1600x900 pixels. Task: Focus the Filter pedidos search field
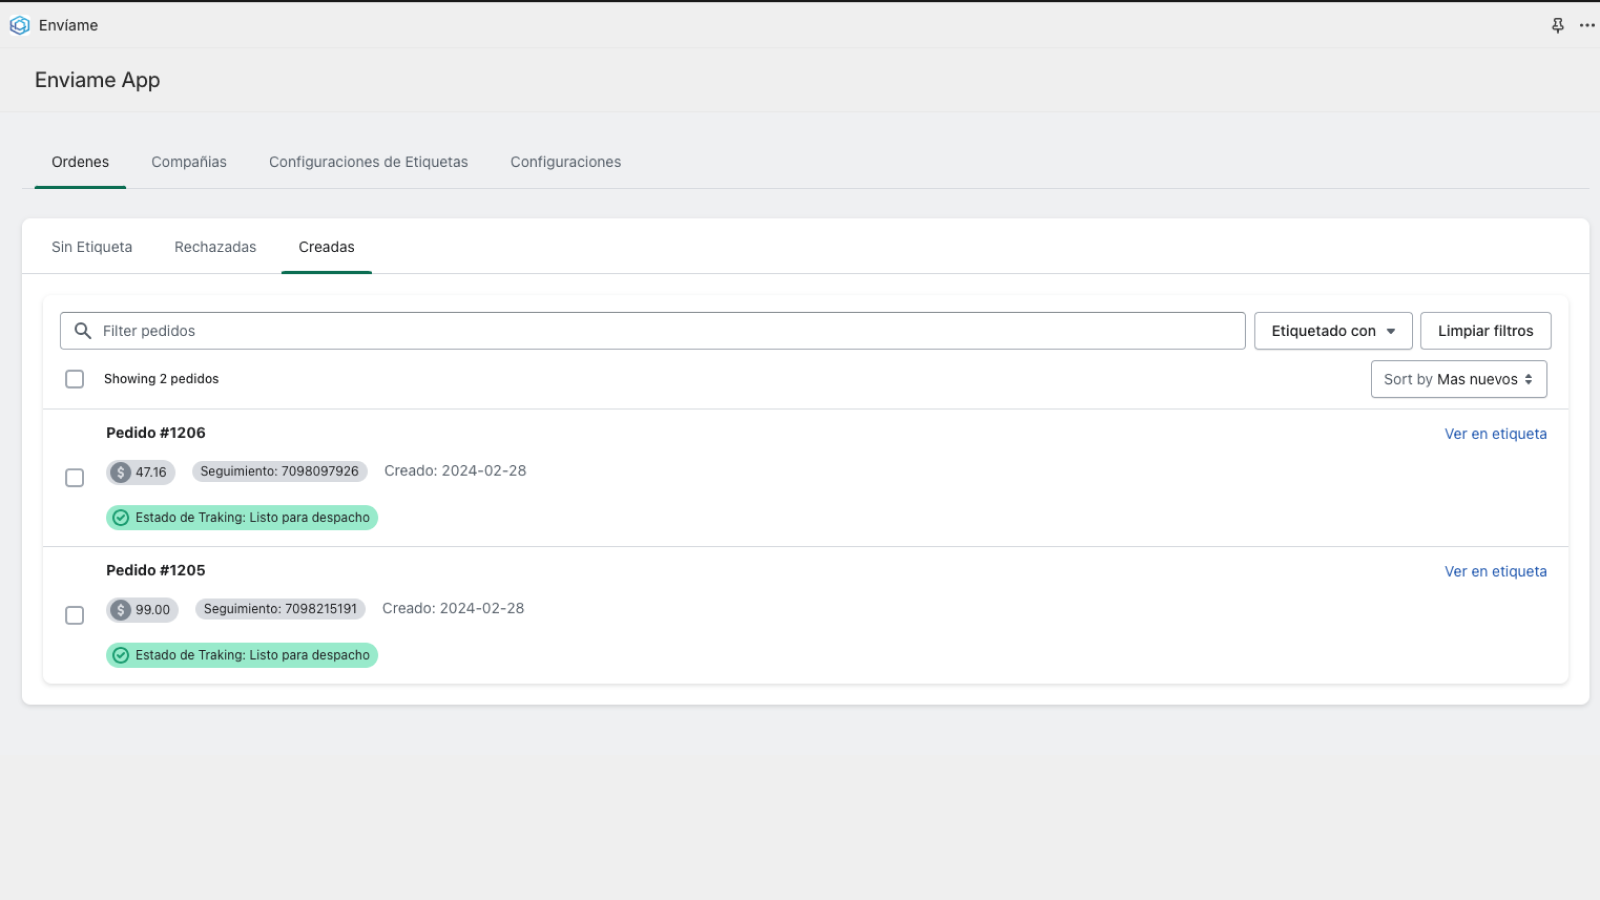[652, 331]
